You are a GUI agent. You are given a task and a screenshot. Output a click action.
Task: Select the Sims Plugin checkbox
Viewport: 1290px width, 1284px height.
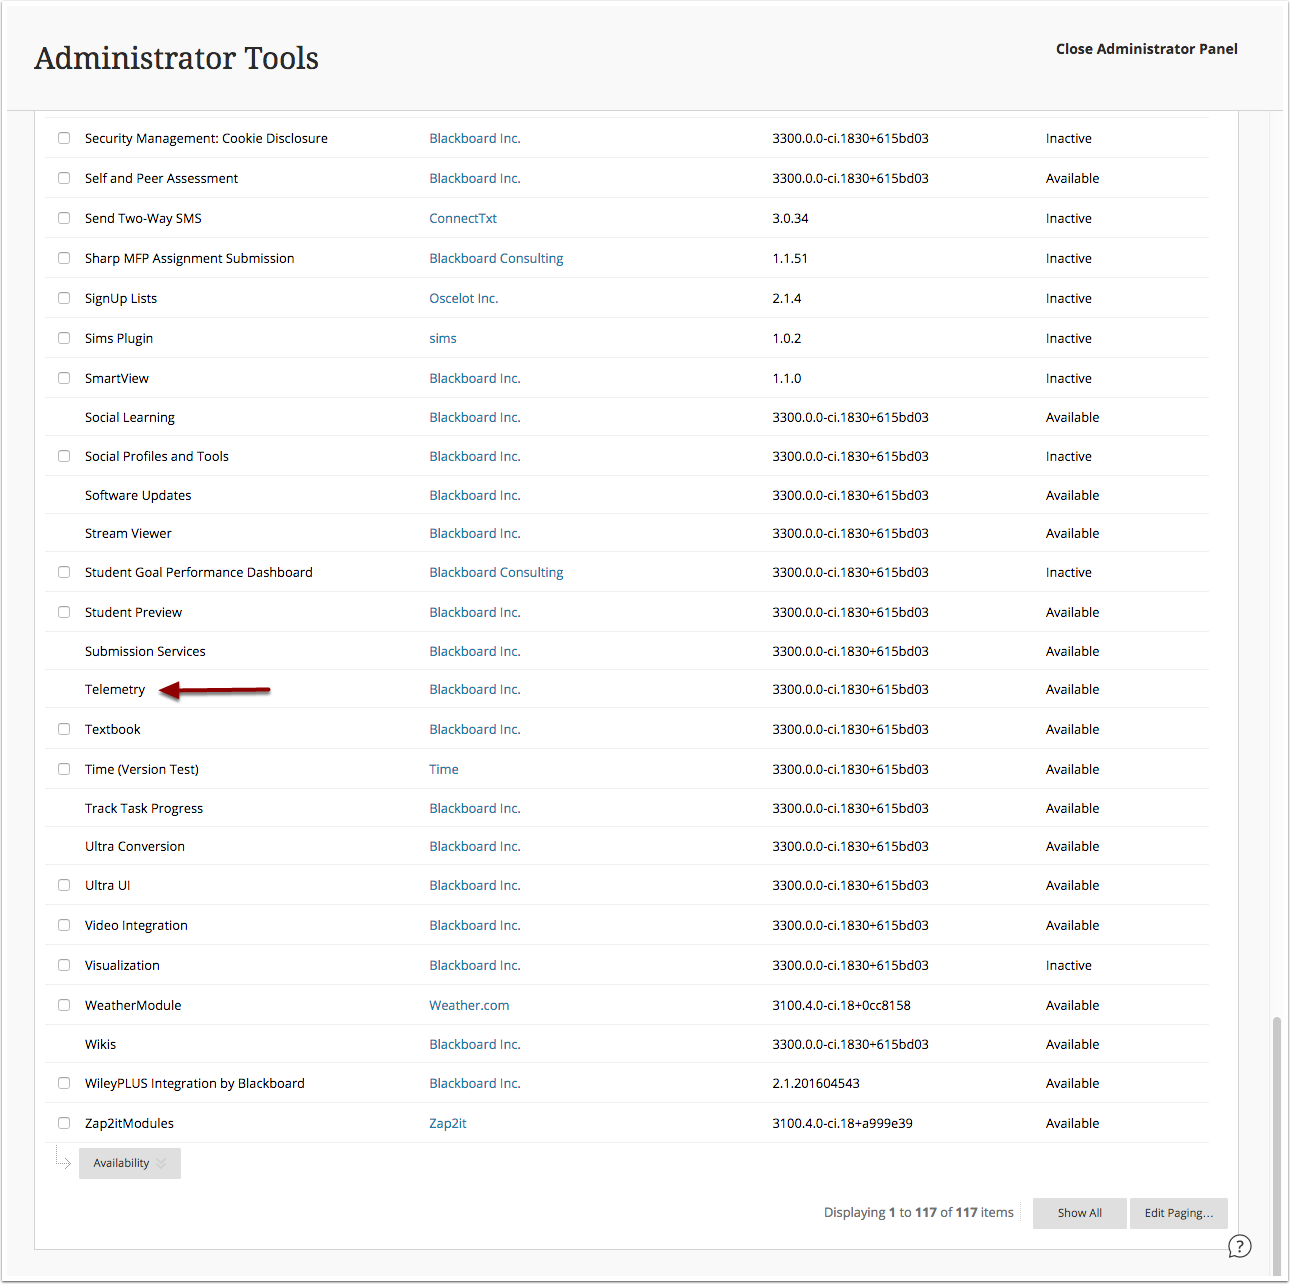(x=64, y=338)
